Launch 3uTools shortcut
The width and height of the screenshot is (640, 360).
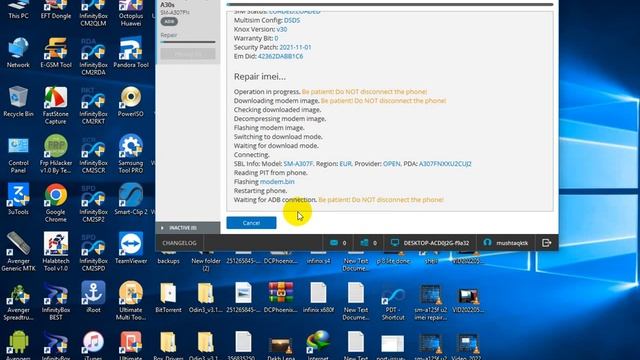coord(18,199)
